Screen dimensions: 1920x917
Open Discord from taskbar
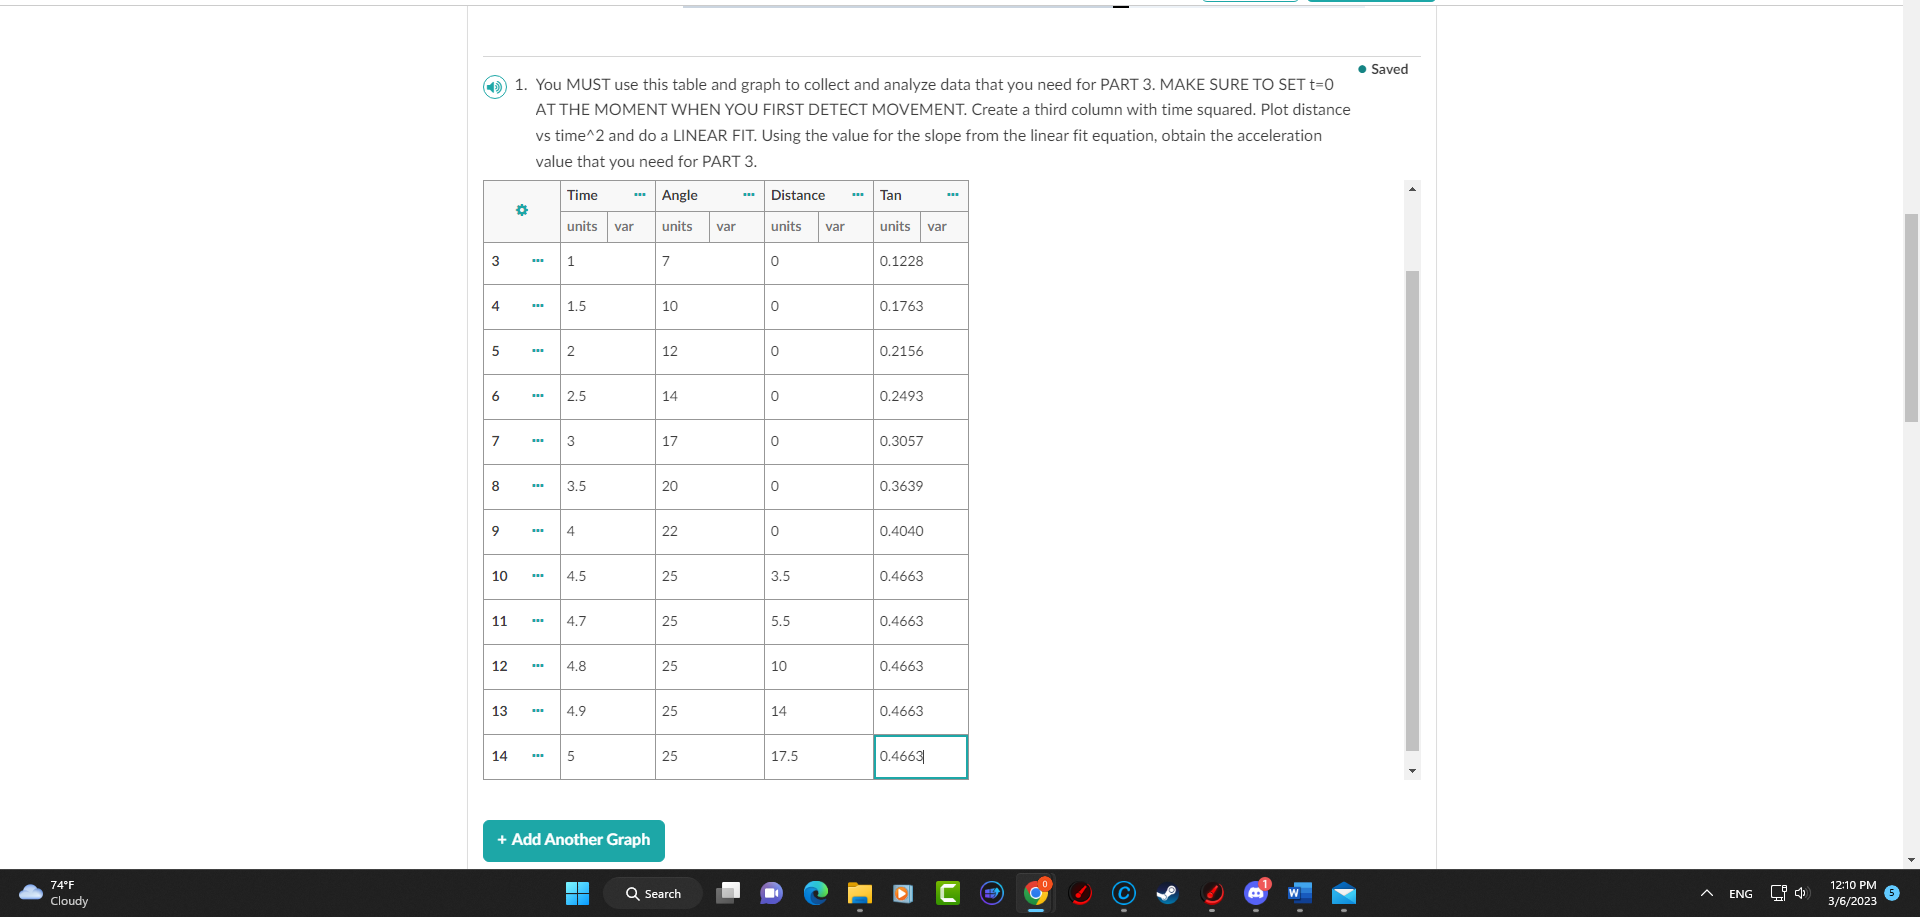pos(1256,893)
